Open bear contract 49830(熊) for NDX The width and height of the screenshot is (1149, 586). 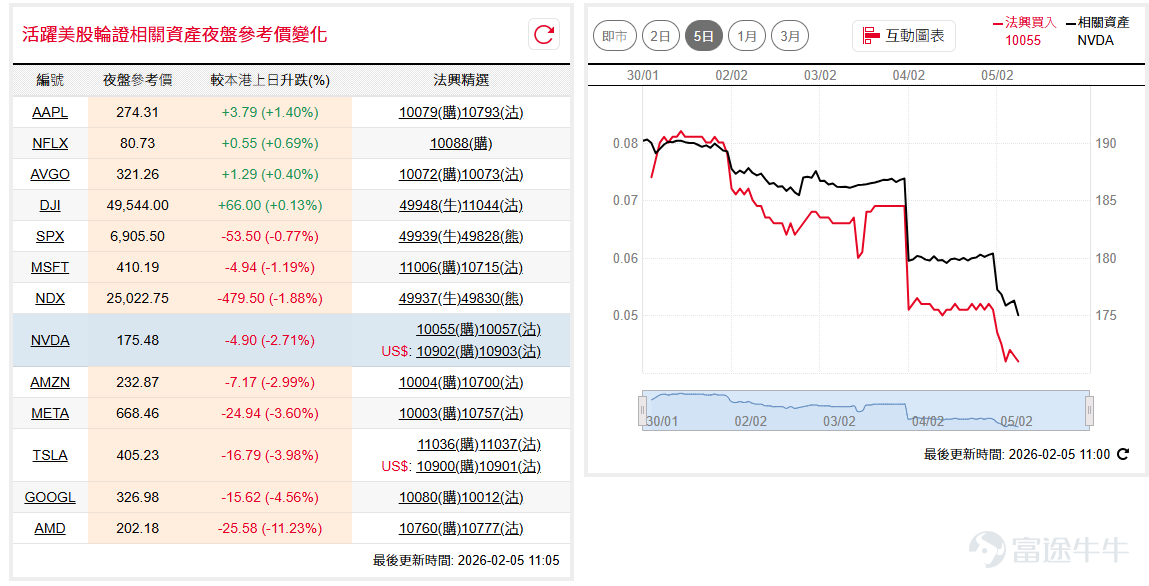[492, 298]
